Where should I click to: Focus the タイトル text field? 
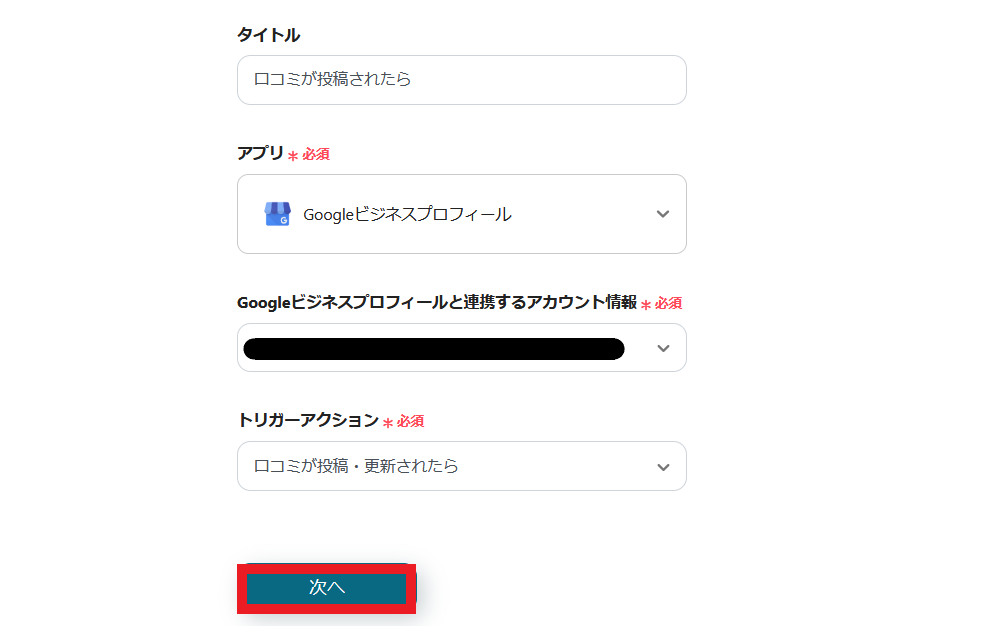460,80
